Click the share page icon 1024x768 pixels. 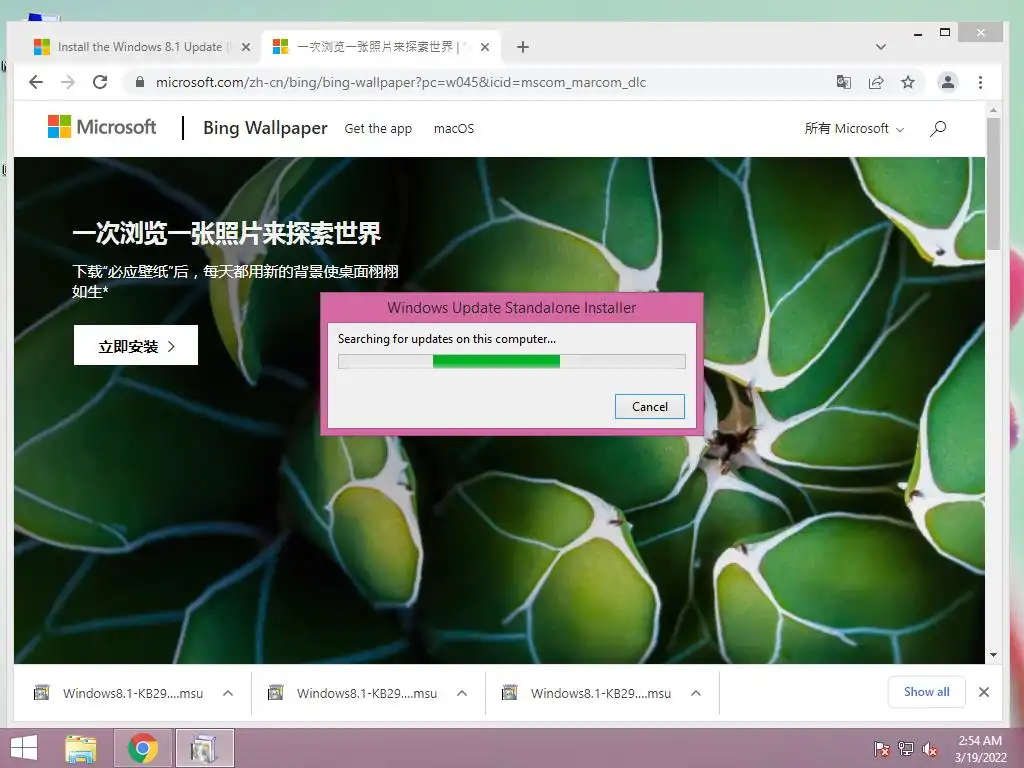coord(876,82)
